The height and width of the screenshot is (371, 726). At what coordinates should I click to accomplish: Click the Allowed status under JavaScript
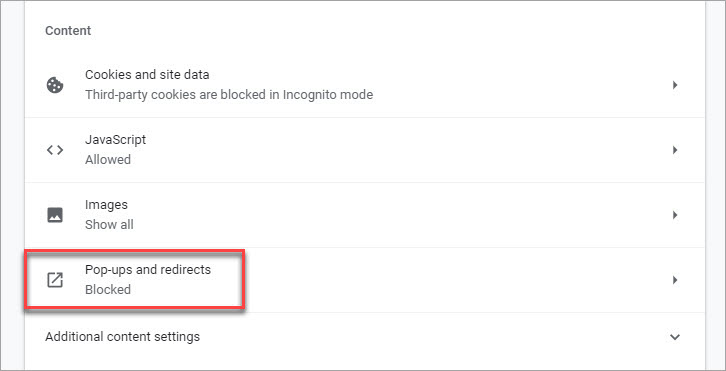coord(108,160)
